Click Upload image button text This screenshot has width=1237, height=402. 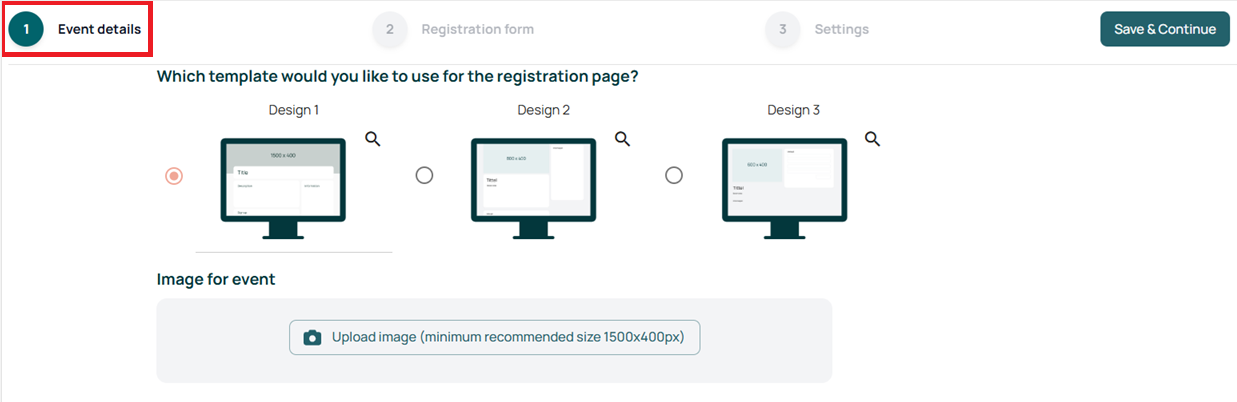click(x=508, y=338)
